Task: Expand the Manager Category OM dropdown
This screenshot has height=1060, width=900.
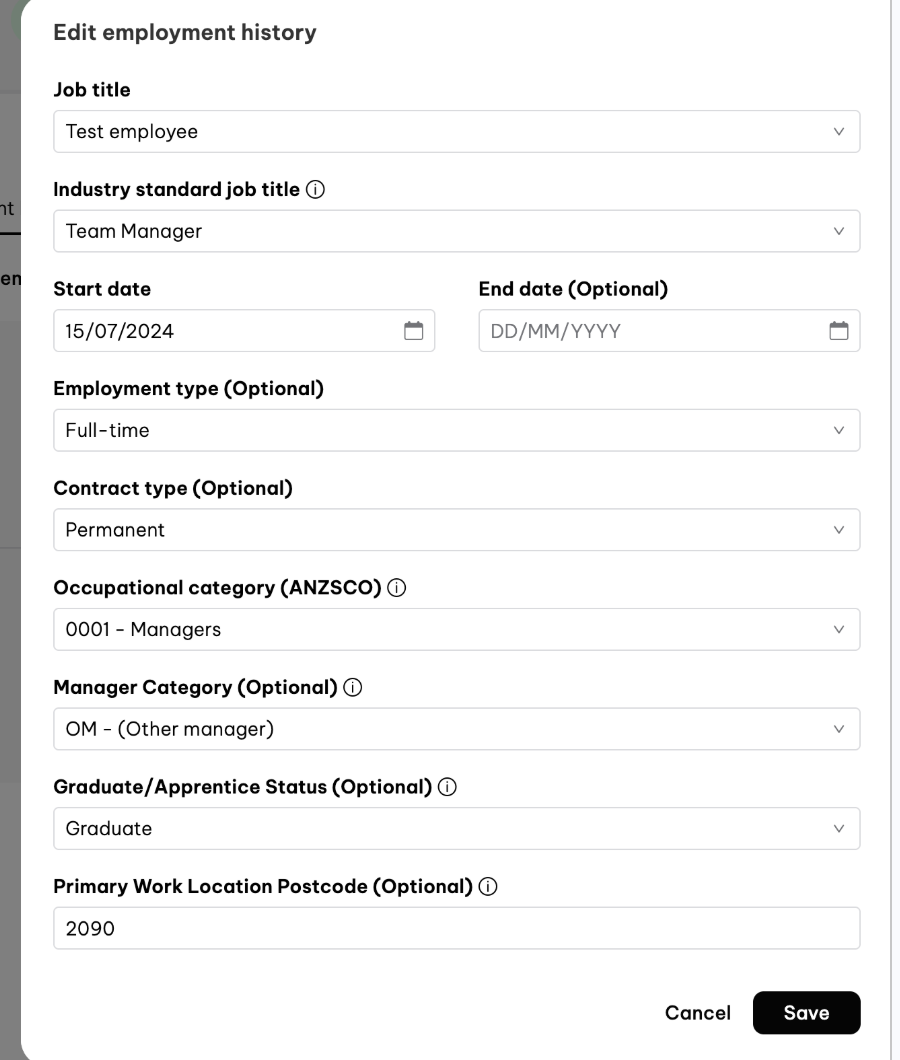Action: [456, 729]
